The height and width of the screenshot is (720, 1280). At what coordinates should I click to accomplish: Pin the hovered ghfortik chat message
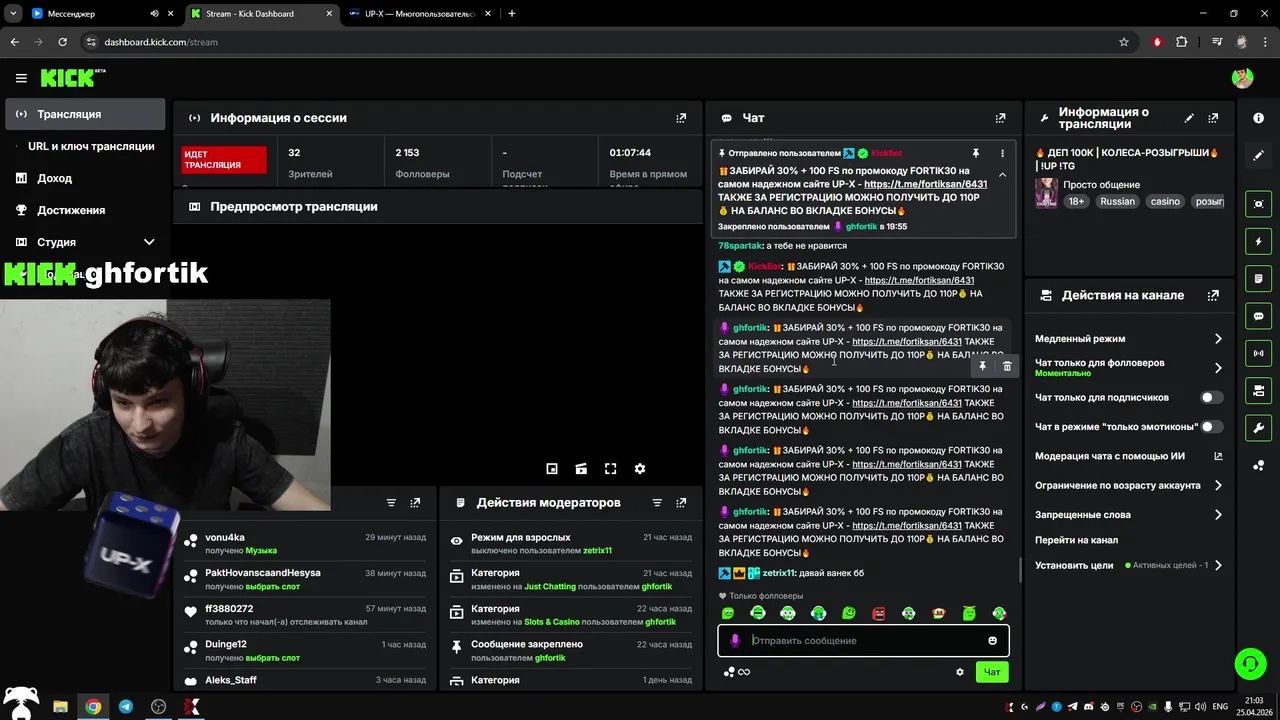point(982,366)
